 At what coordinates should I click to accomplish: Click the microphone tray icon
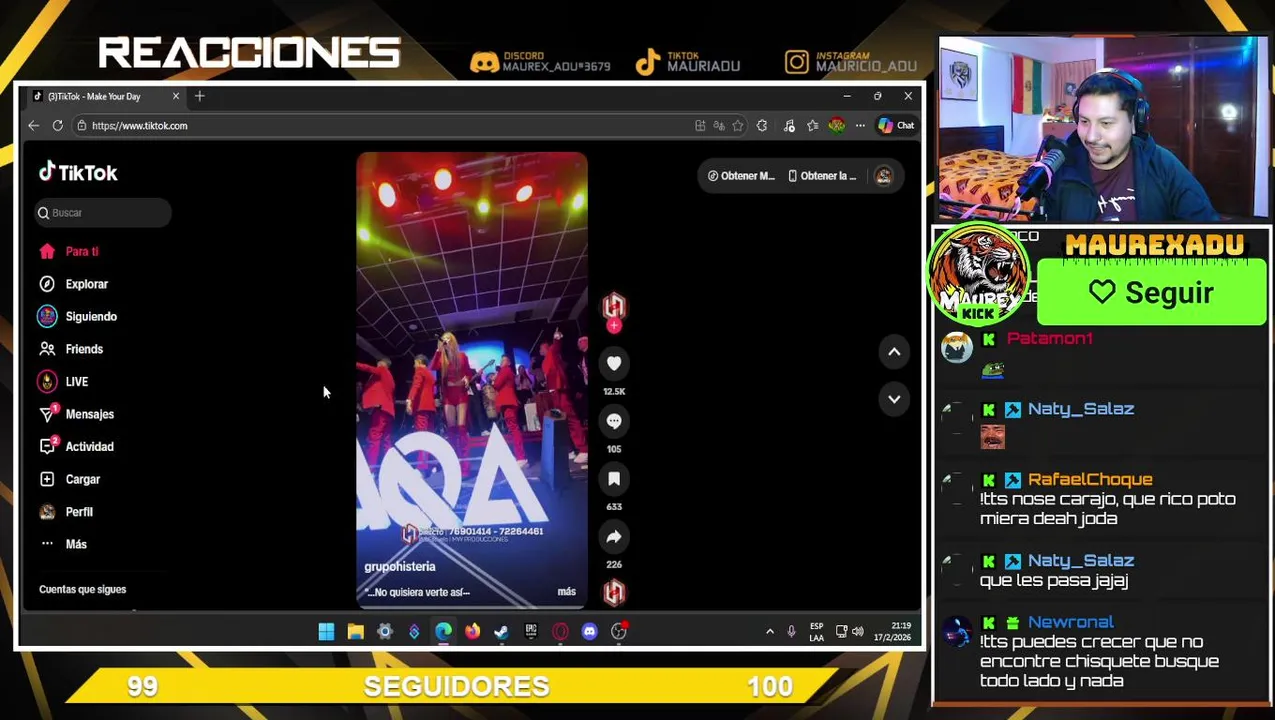coord(791,632)
